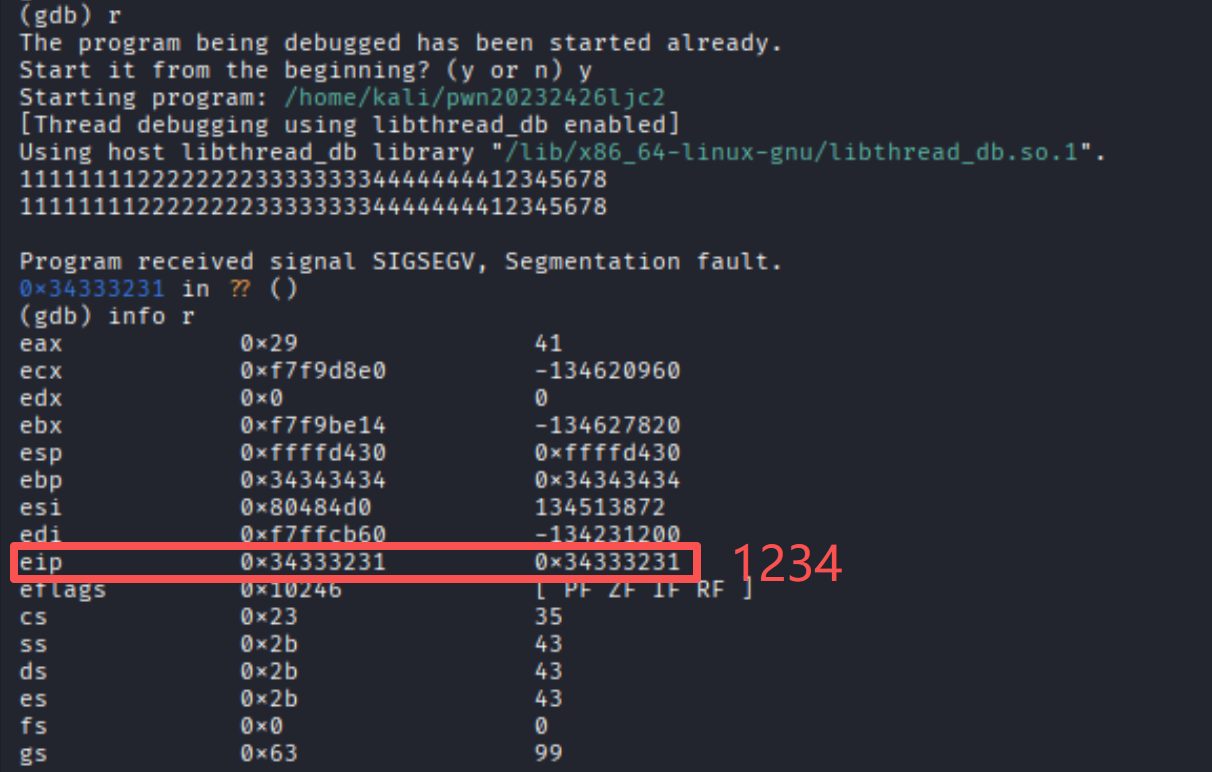Click the eflags value 0x10246

point(291,590)
